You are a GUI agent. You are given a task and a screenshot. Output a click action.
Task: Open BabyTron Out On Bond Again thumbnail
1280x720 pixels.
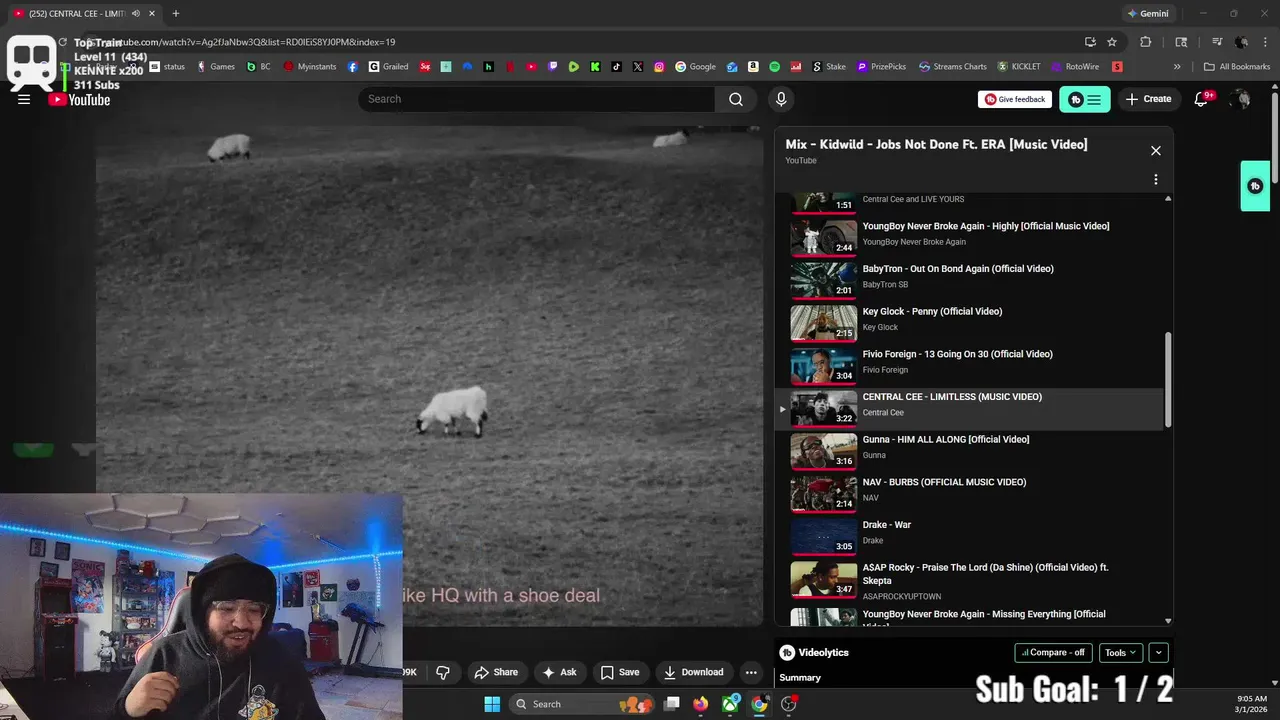coord(824,281)
